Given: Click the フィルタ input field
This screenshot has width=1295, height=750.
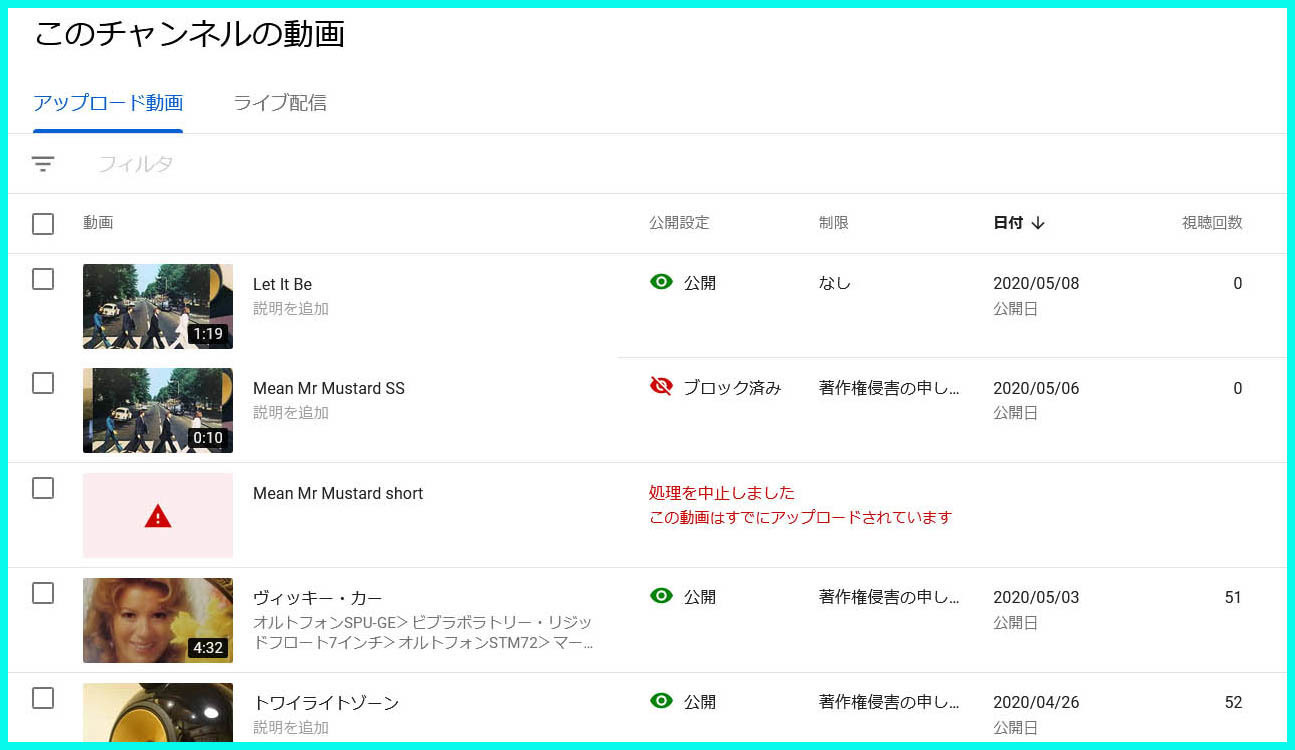Looking at the screenshot, I should coord(136,164).
